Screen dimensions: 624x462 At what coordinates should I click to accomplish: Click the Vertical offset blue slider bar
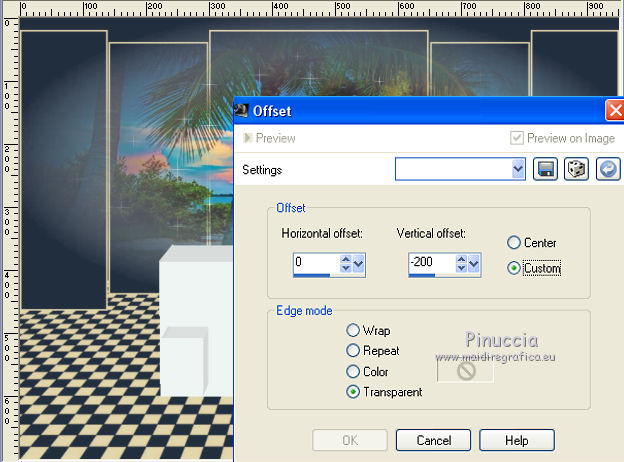pos(422,275)
